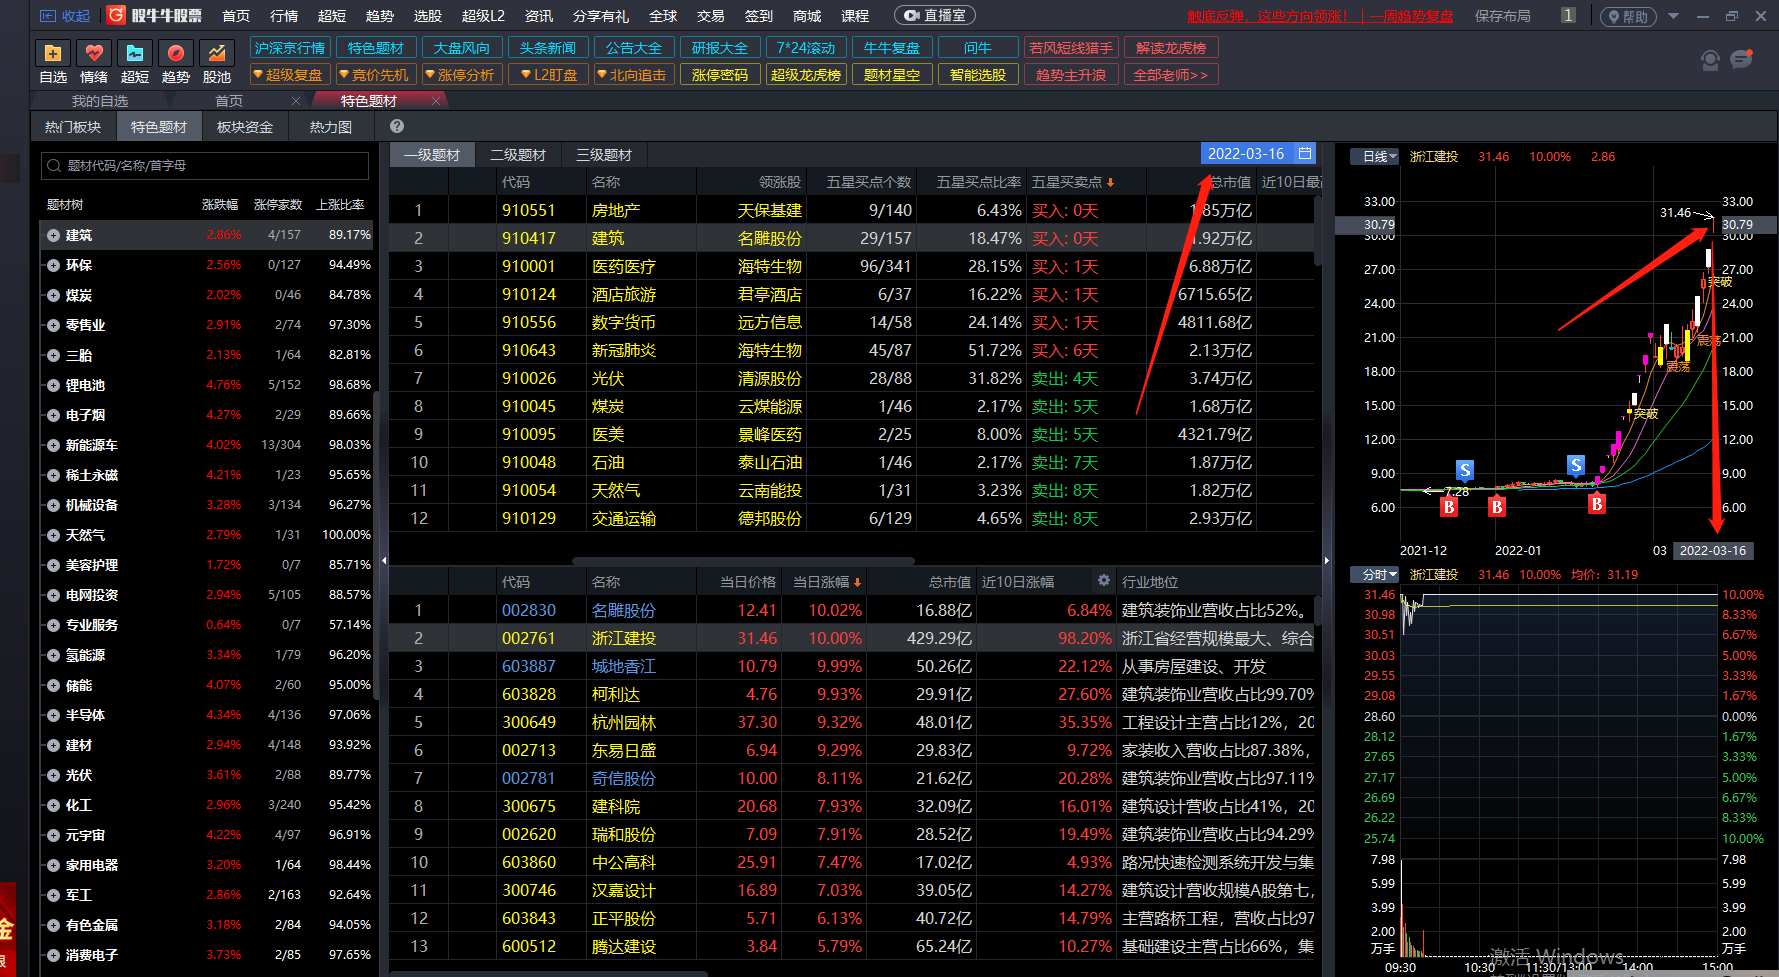This screenshot has height=977, width=1779.
Task: Select the 数字货币 910556 theme row
Action: coord(851,322)
